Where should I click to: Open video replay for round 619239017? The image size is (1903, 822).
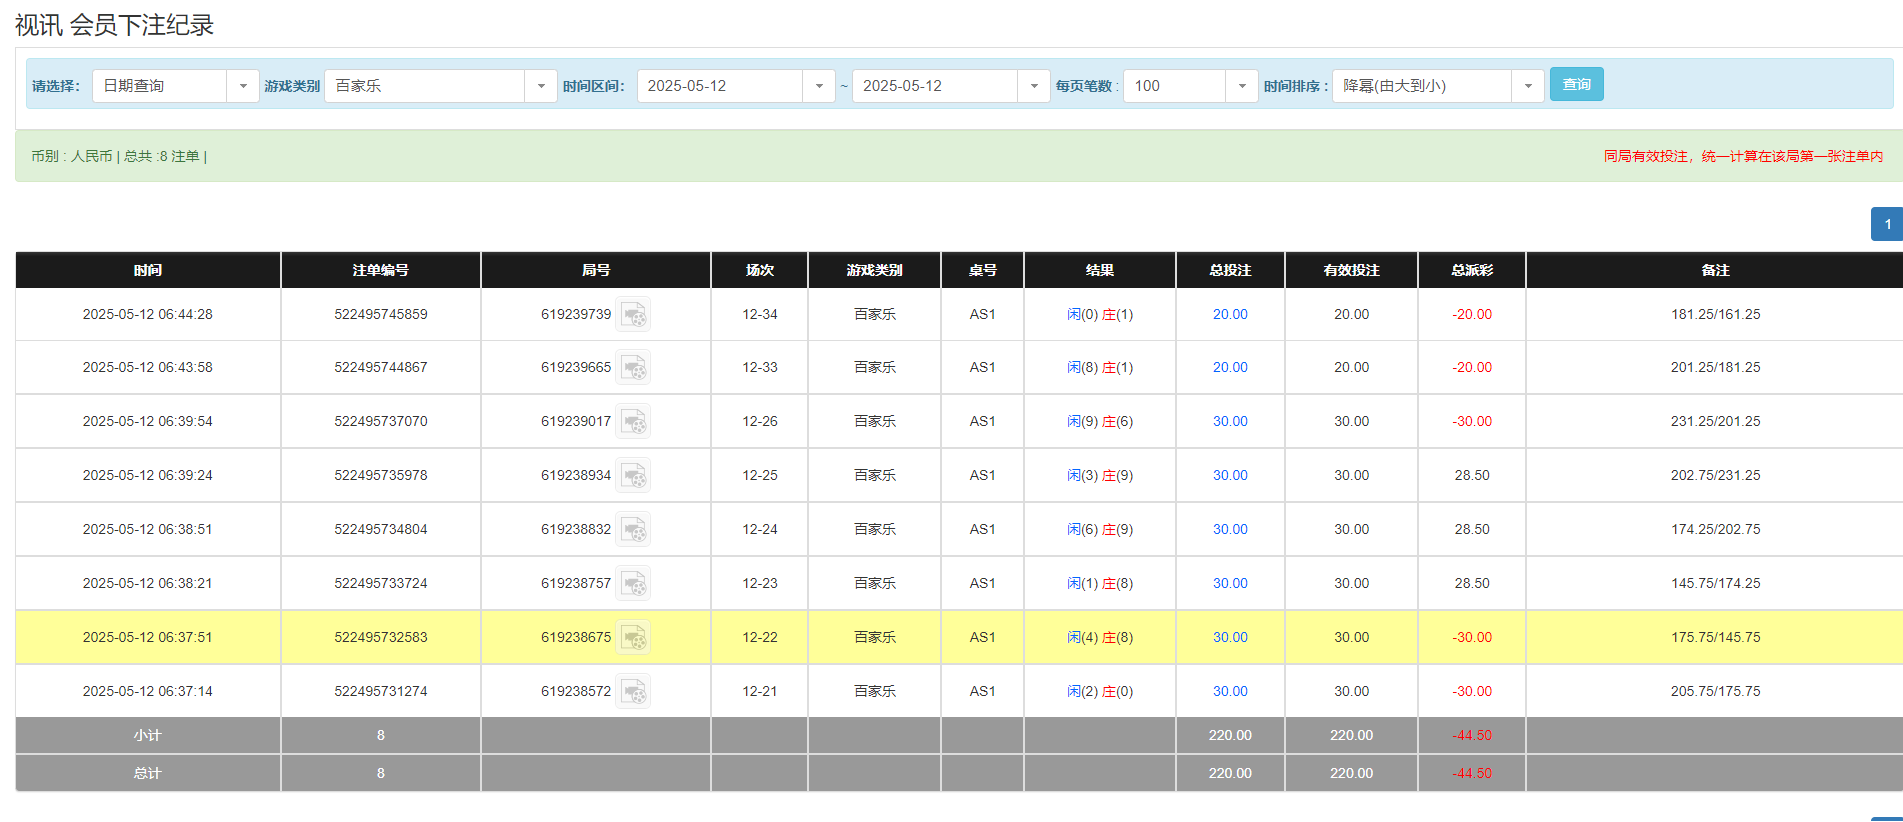633,422
